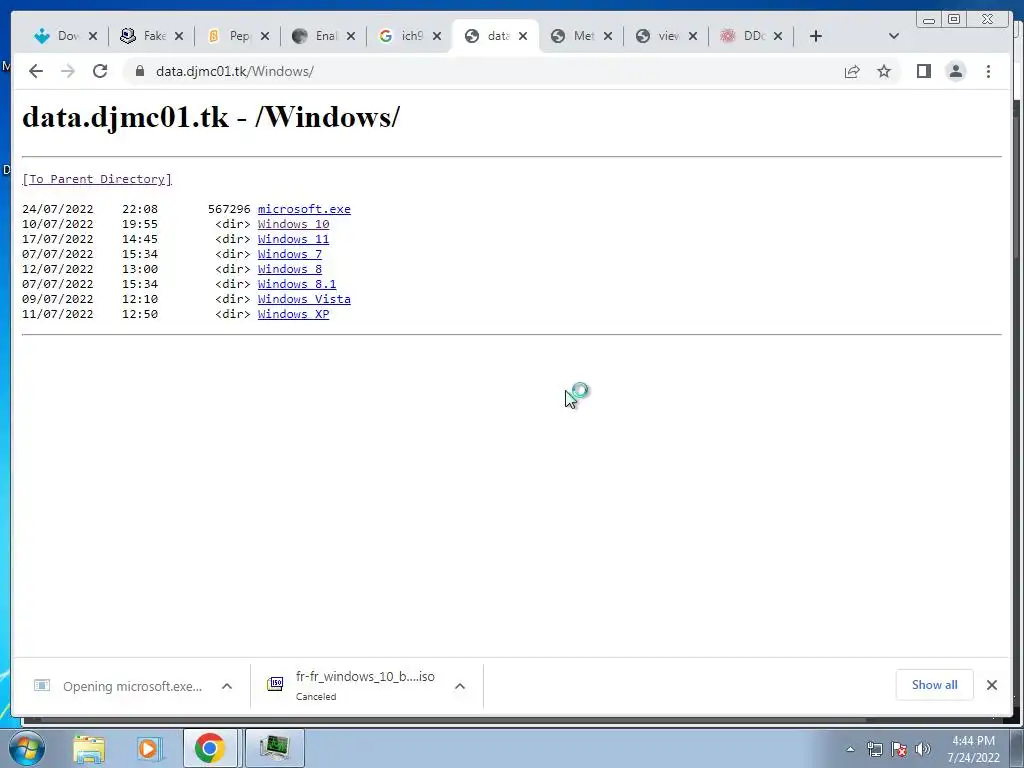Click Show all downloads button
Viewport: 1024px width, 768px height.
(x=935, y=684)
